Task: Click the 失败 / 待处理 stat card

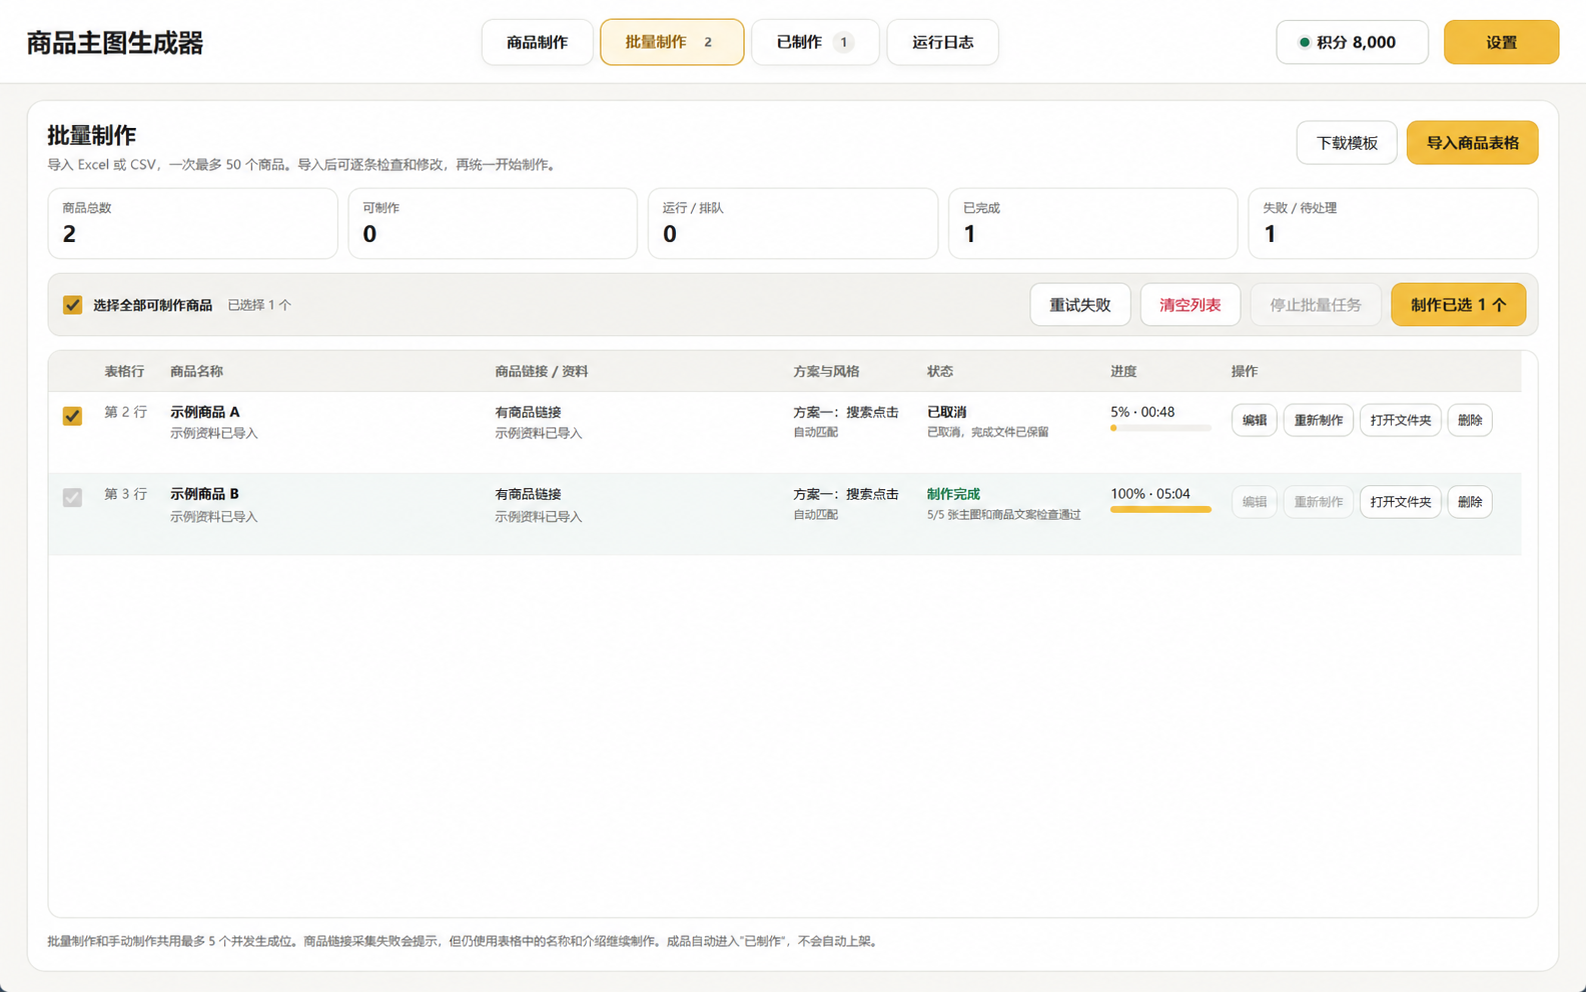Action: [x=1392, y=223]
